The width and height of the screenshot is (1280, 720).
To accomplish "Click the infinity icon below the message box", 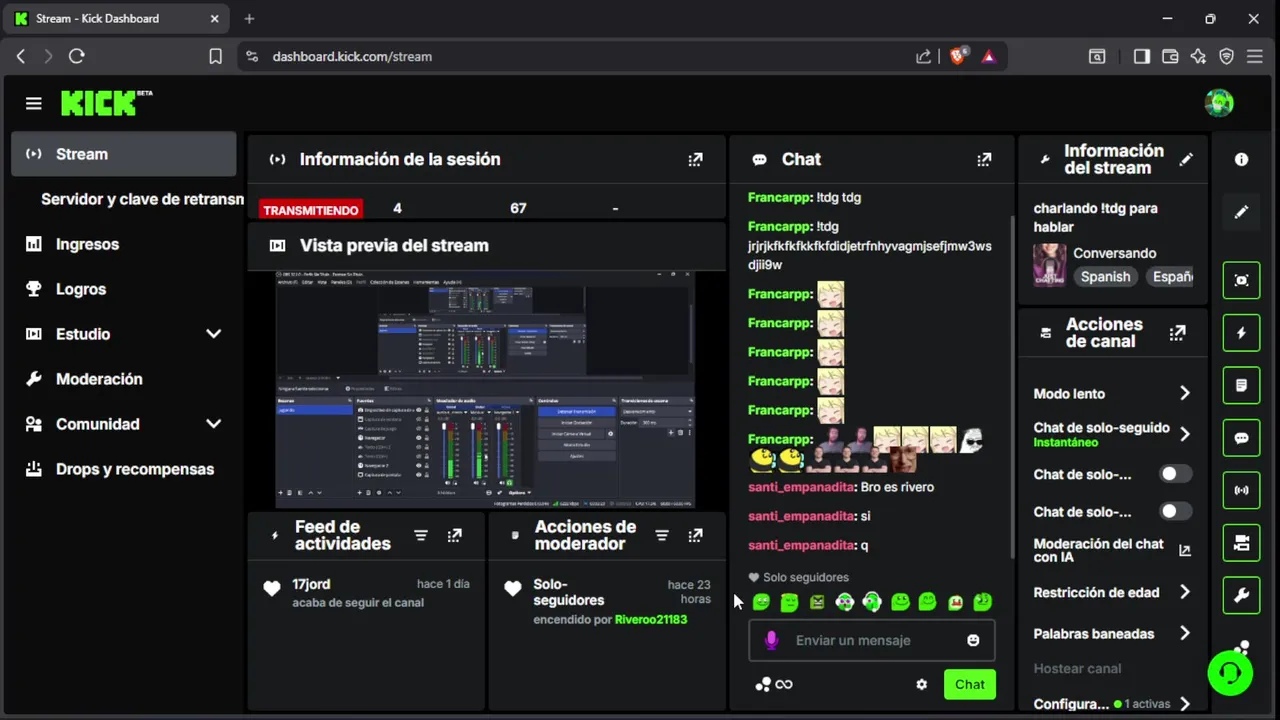I will pyautogui.click(x=784, y=684).
